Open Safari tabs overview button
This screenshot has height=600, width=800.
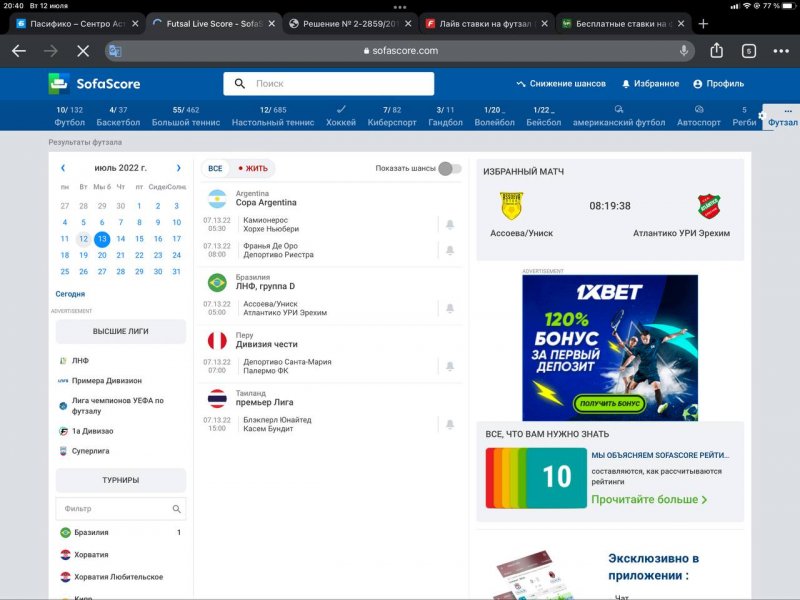point(749,50)
